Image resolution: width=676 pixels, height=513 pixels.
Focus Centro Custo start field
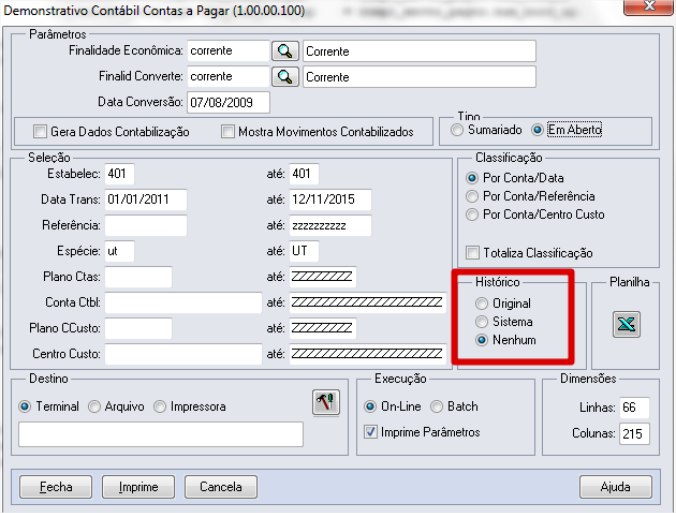pyautogui.click(x=183, y=354)
